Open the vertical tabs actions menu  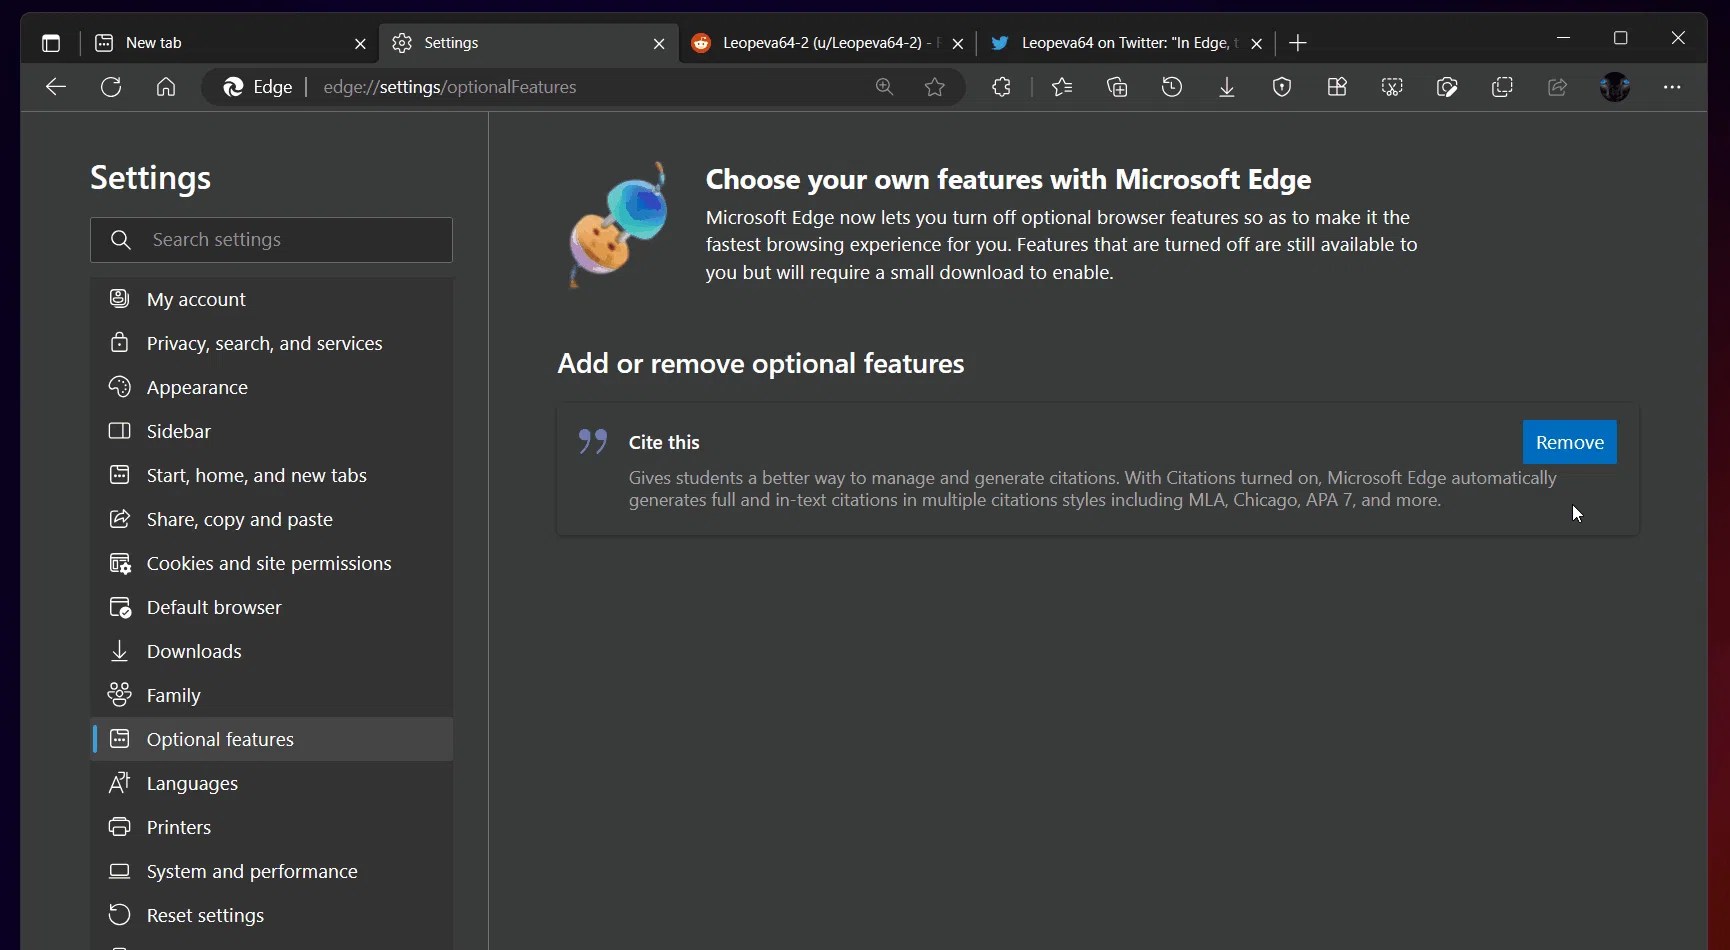[51, 43]
